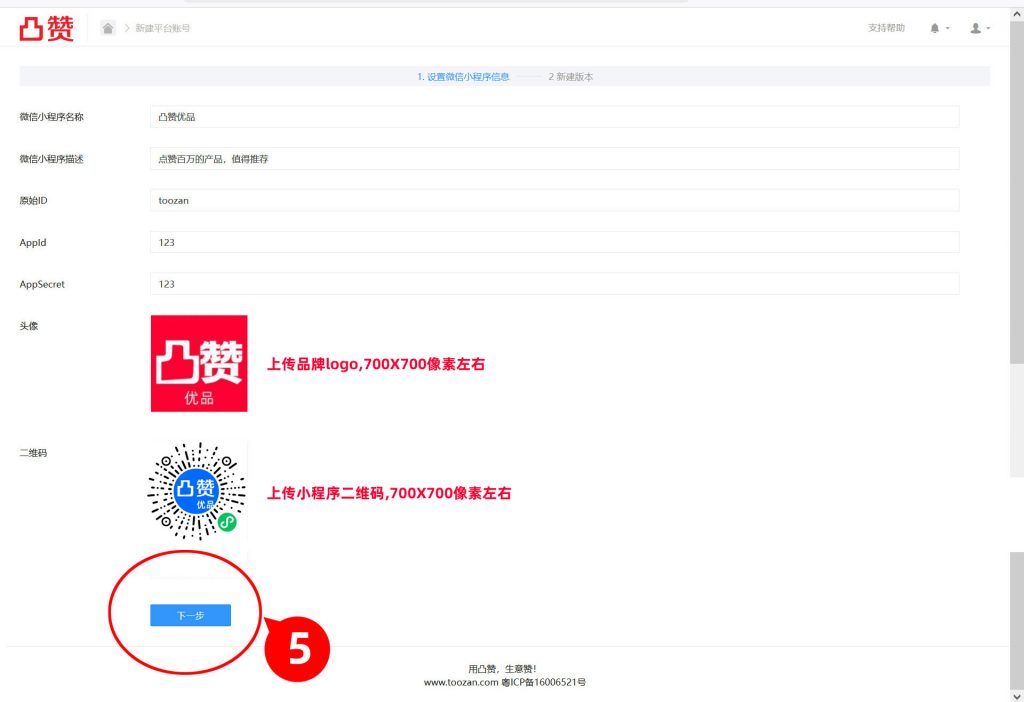1024x702 pixels.
Task: Focus the AppSecret input field
Action: click(554, 284)
